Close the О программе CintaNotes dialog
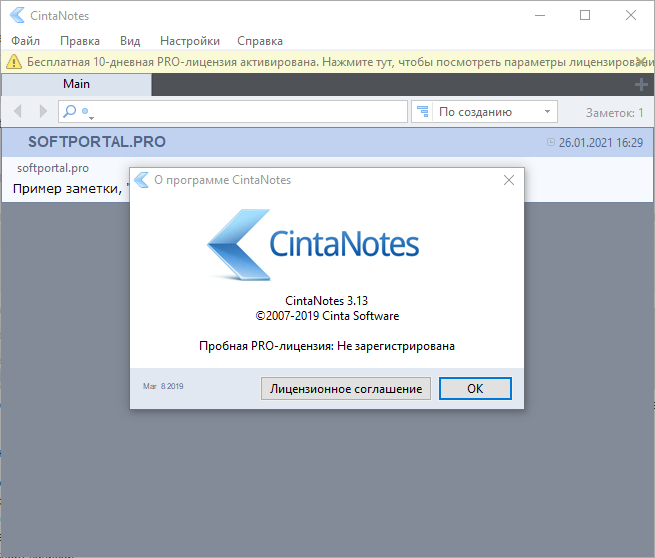Screen dimensions: 655x558 (x=509, y=180)
